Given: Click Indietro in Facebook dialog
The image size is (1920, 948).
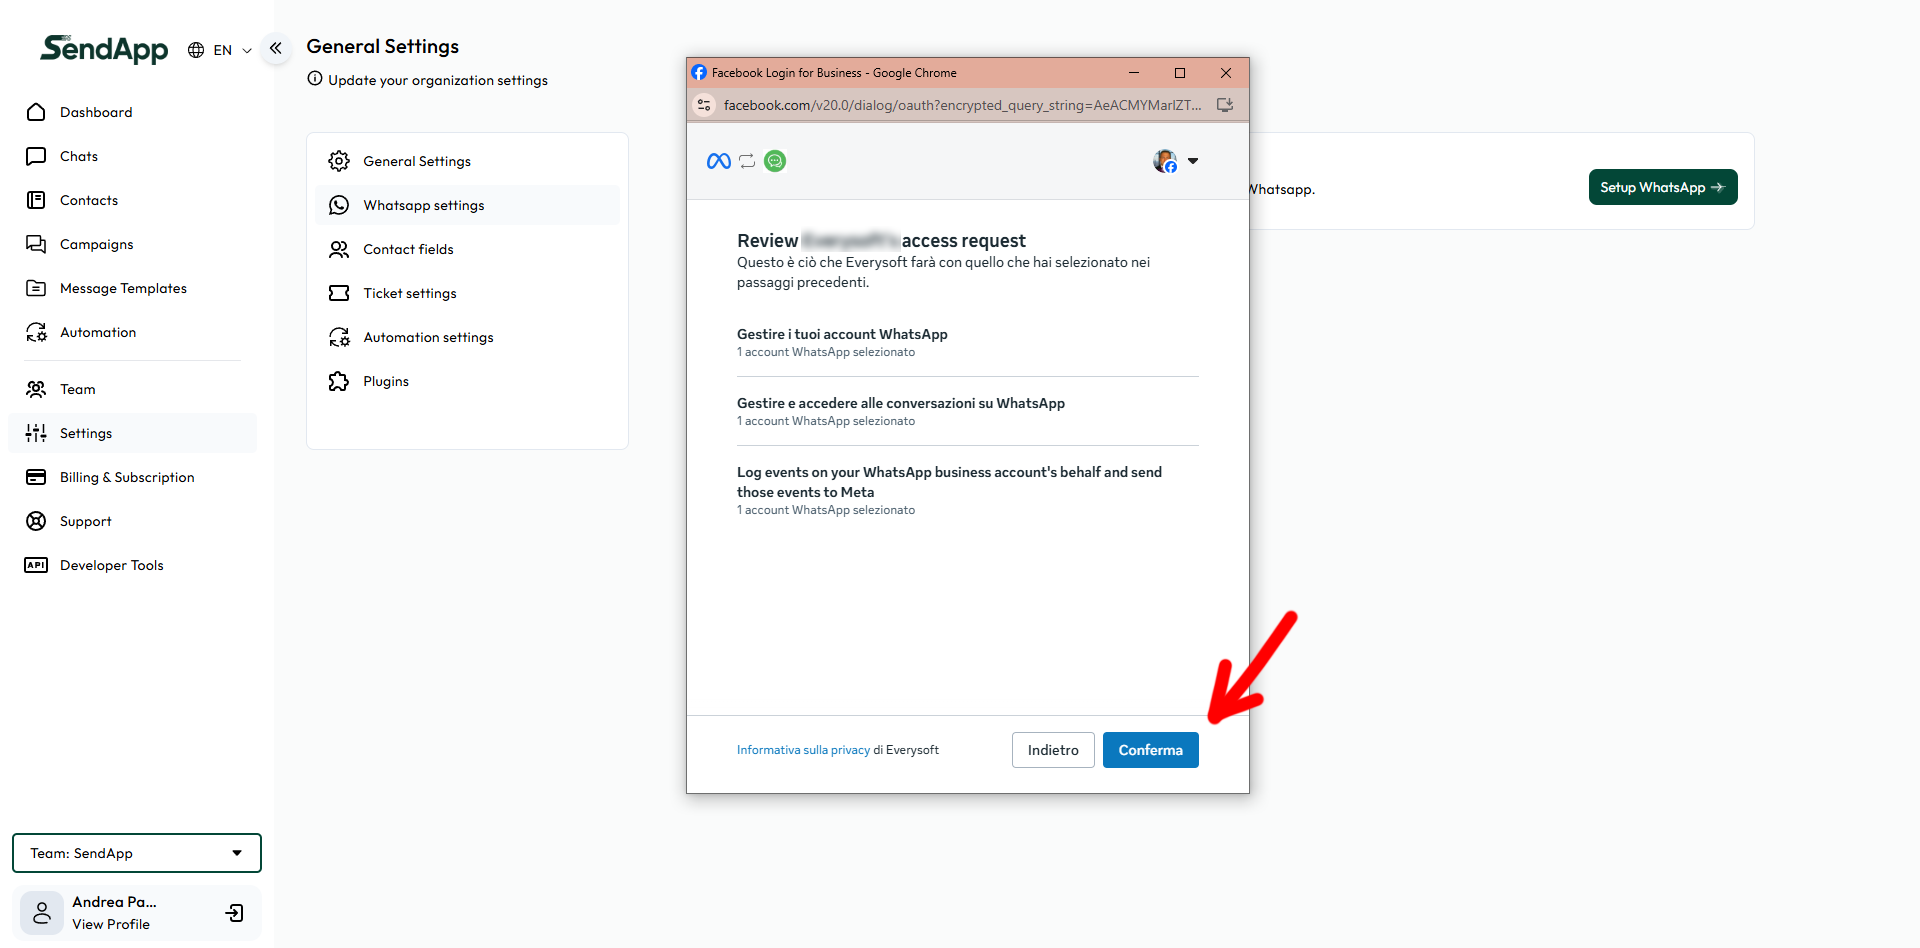Looking at the screenshot, I should click(x=1053, y=750).
